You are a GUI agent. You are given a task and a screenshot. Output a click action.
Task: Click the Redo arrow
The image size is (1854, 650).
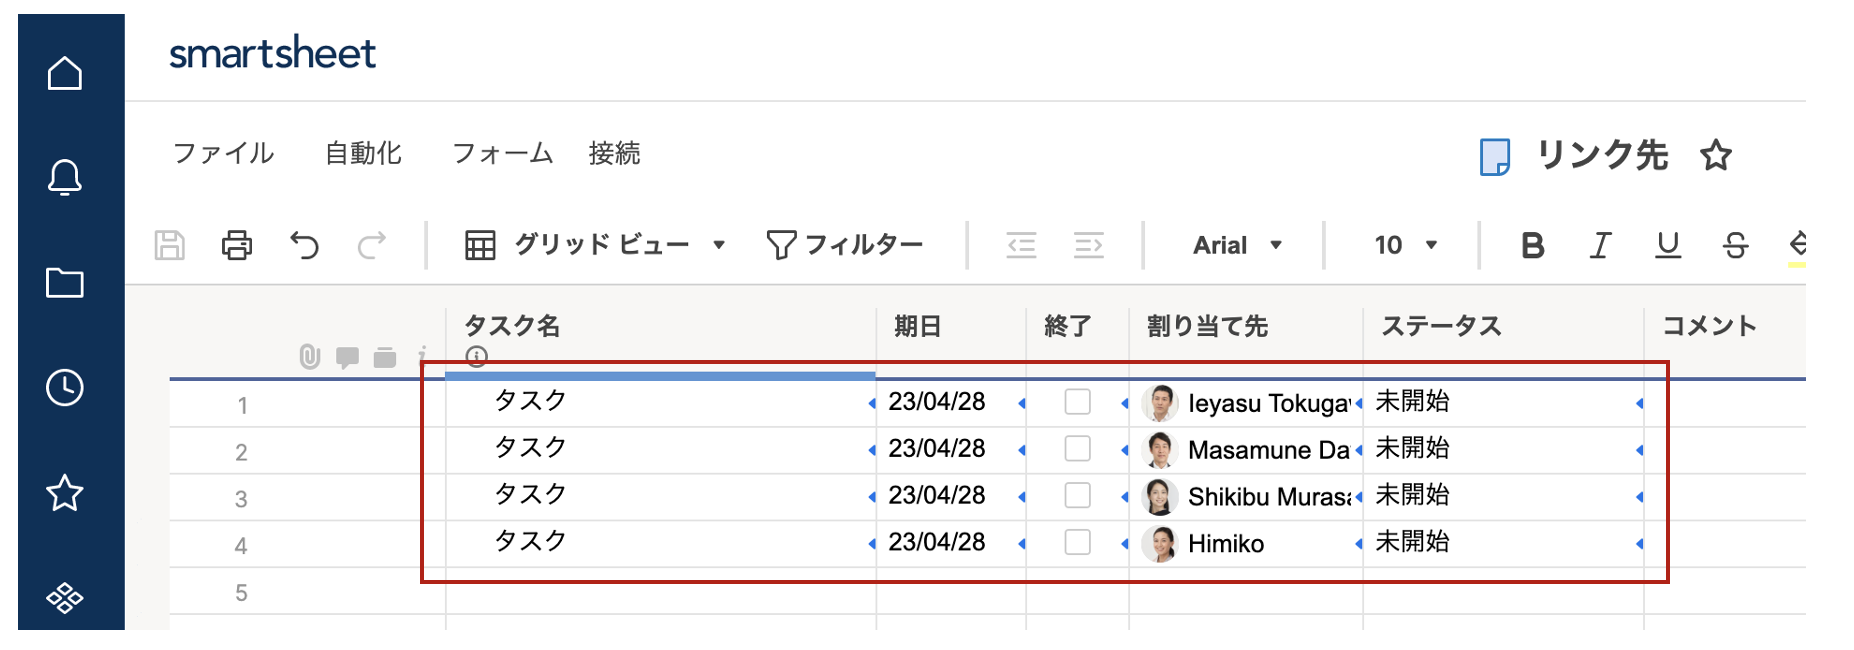(372, 245)
